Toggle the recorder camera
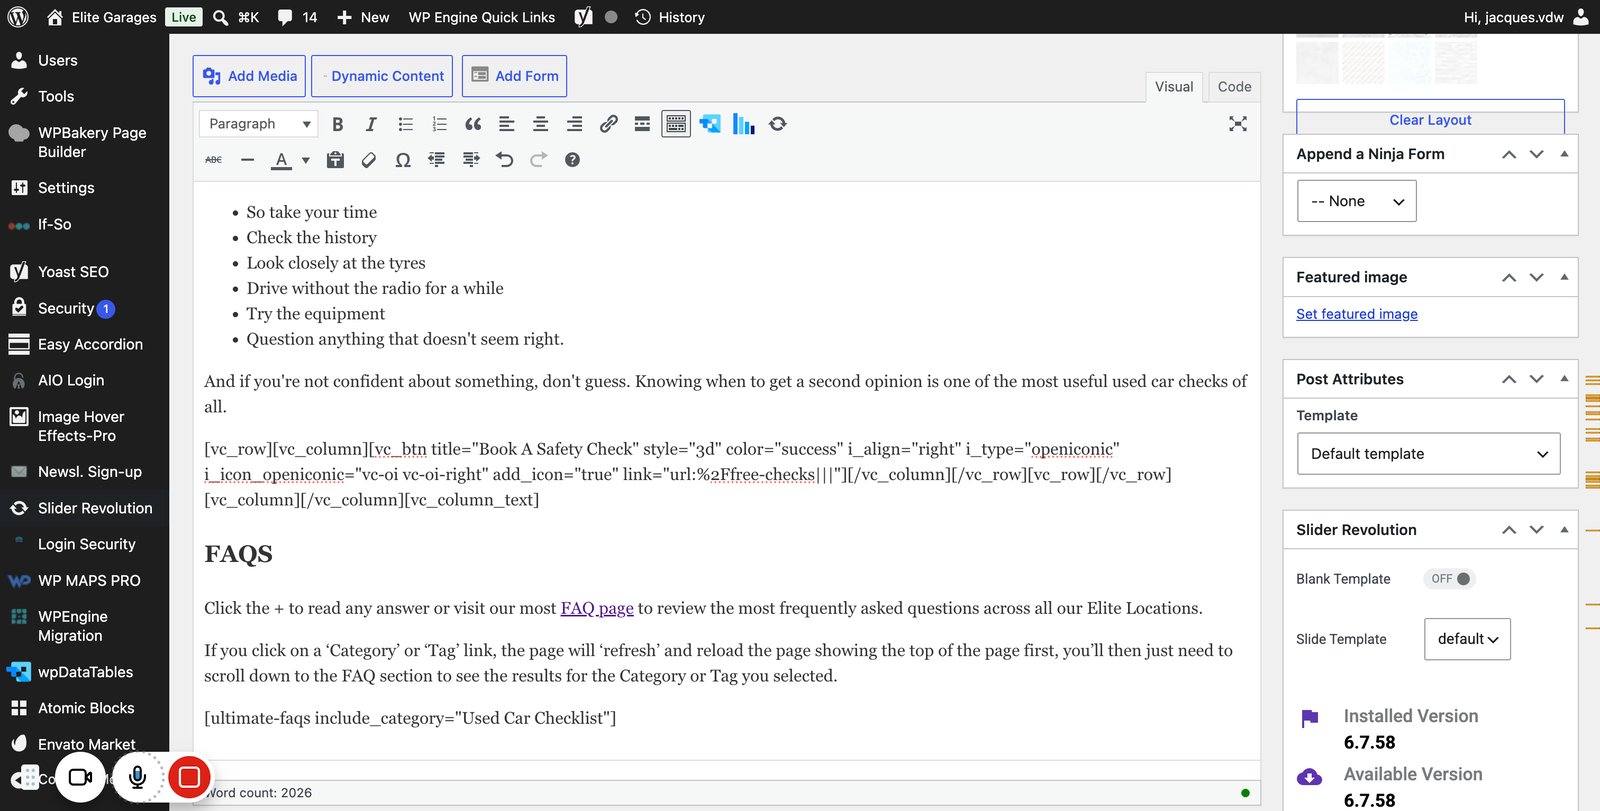 coord(80,777)
